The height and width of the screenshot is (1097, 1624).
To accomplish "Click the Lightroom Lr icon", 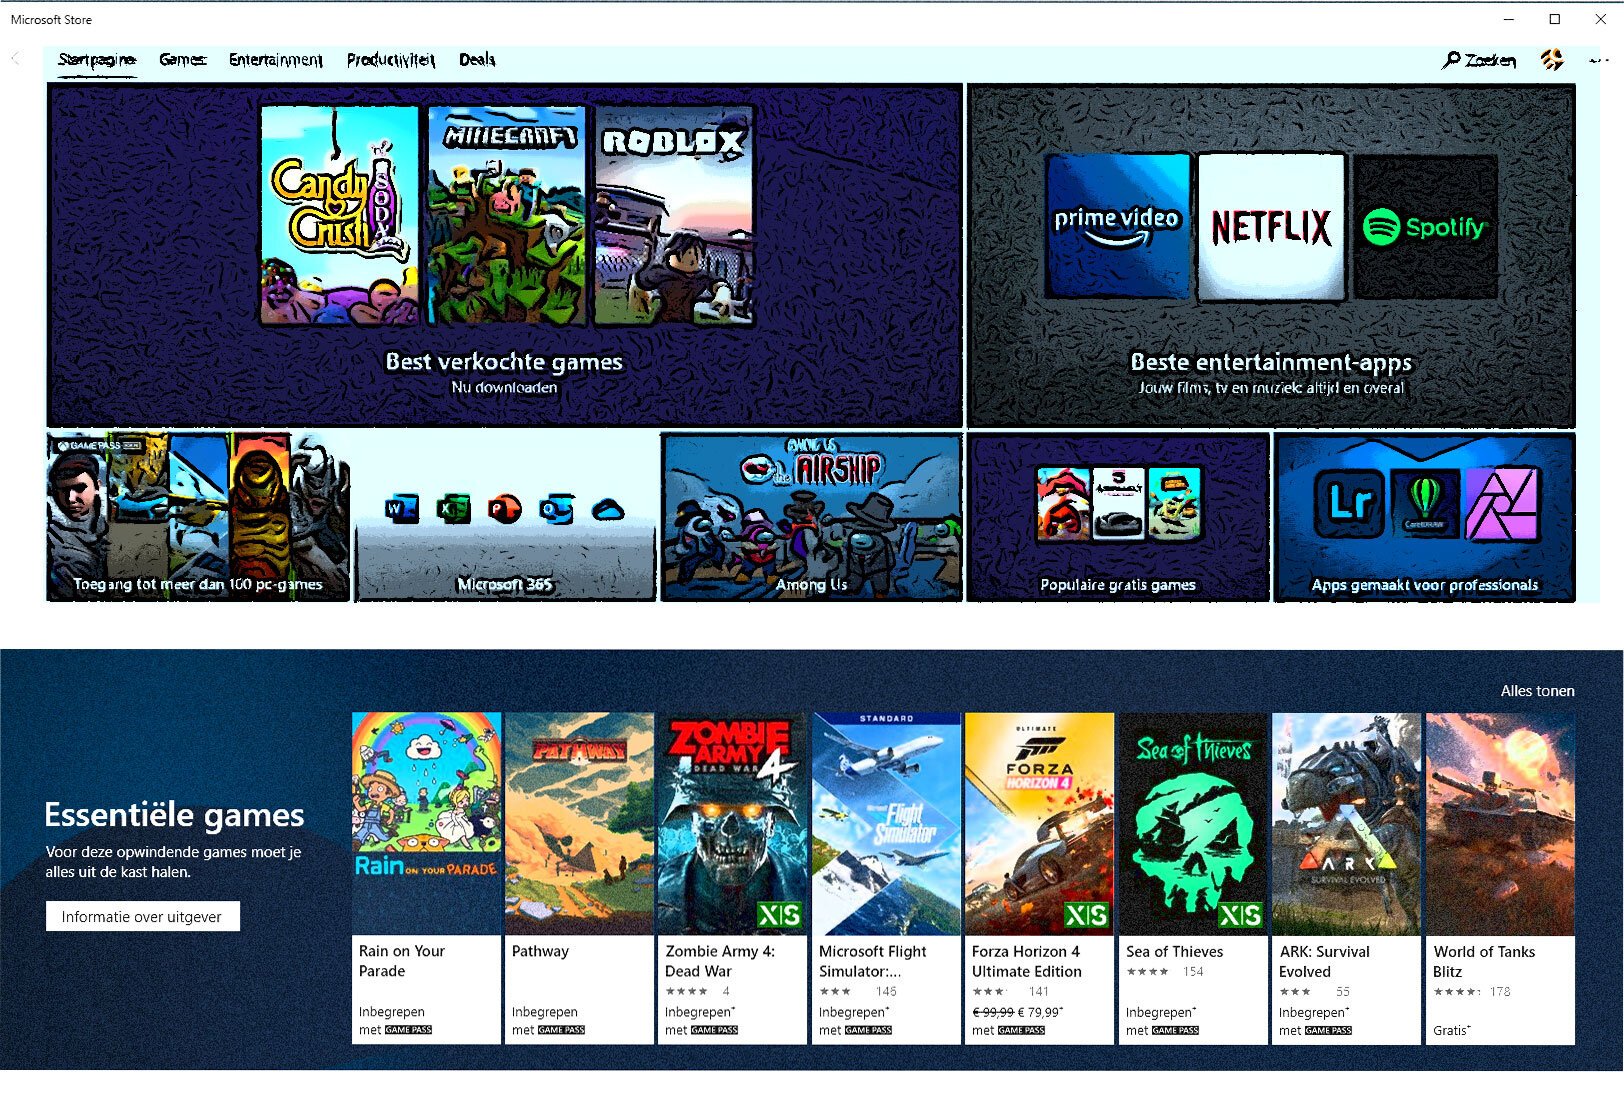I will (1349, 503).
